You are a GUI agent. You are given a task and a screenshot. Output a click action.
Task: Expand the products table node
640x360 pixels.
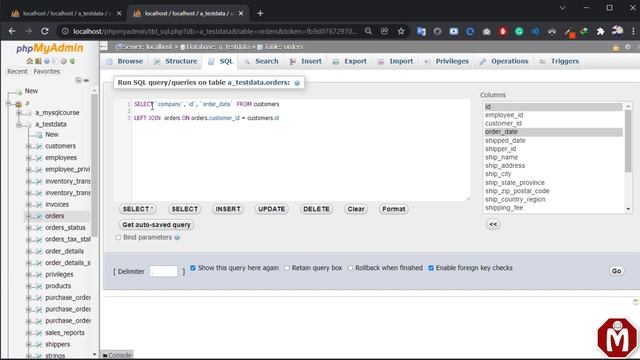click(x=29, y=286)
